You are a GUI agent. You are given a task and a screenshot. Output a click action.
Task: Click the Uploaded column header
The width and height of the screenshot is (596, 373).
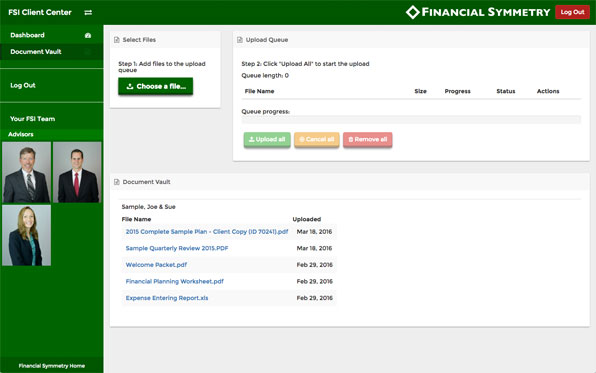[307, 219]
